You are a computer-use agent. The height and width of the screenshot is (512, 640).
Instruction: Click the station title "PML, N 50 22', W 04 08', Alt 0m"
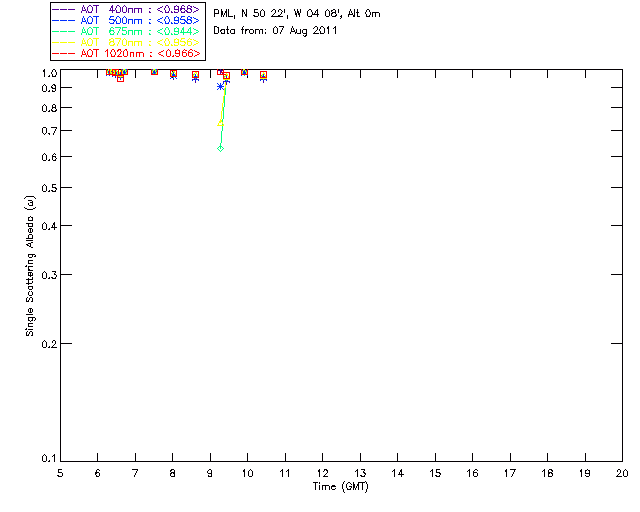click(x=297, y=14)
